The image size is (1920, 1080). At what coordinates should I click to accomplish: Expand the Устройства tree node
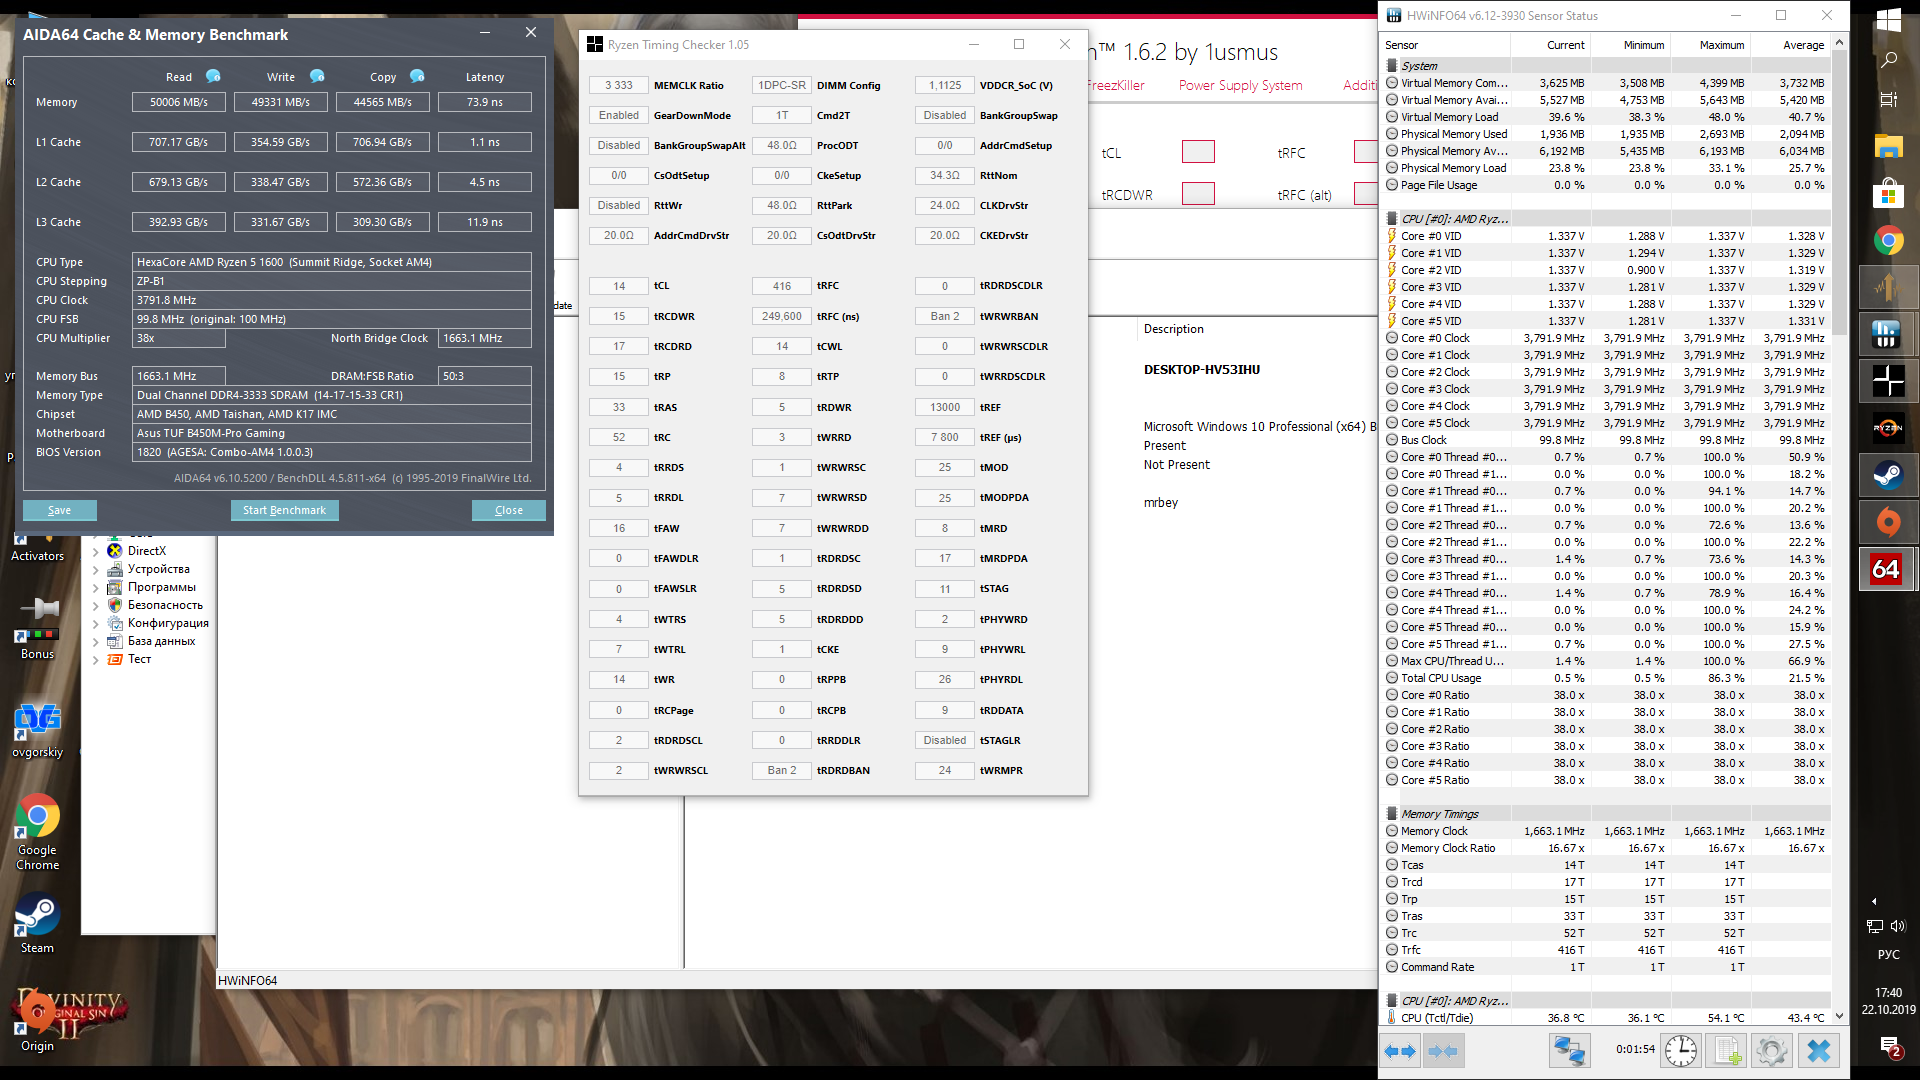coord(96,569)
